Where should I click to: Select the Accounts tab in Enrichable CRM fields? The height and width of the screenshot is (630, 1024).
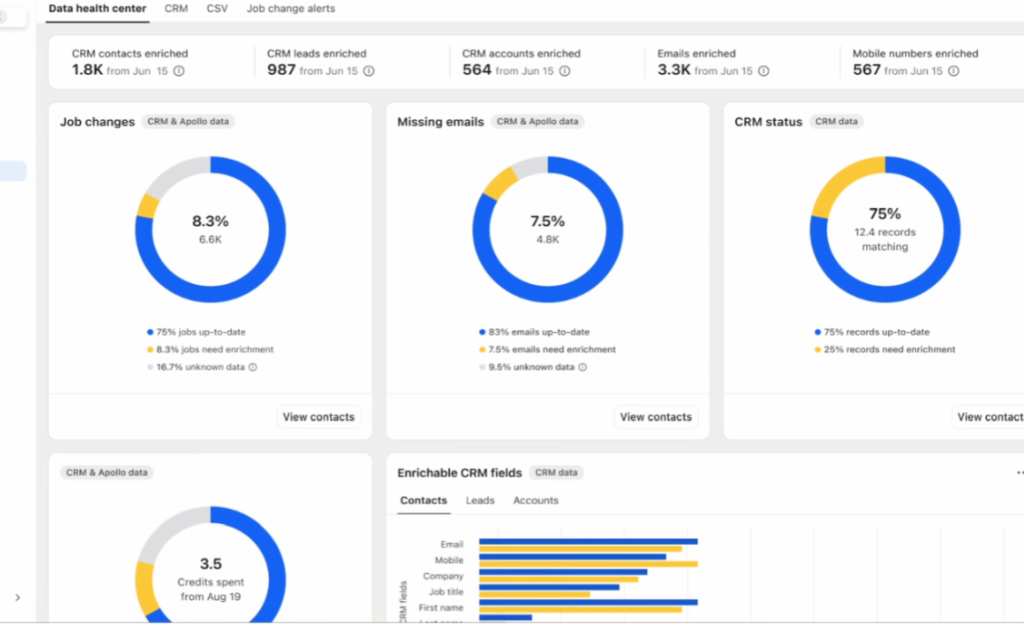click(536, 500)
